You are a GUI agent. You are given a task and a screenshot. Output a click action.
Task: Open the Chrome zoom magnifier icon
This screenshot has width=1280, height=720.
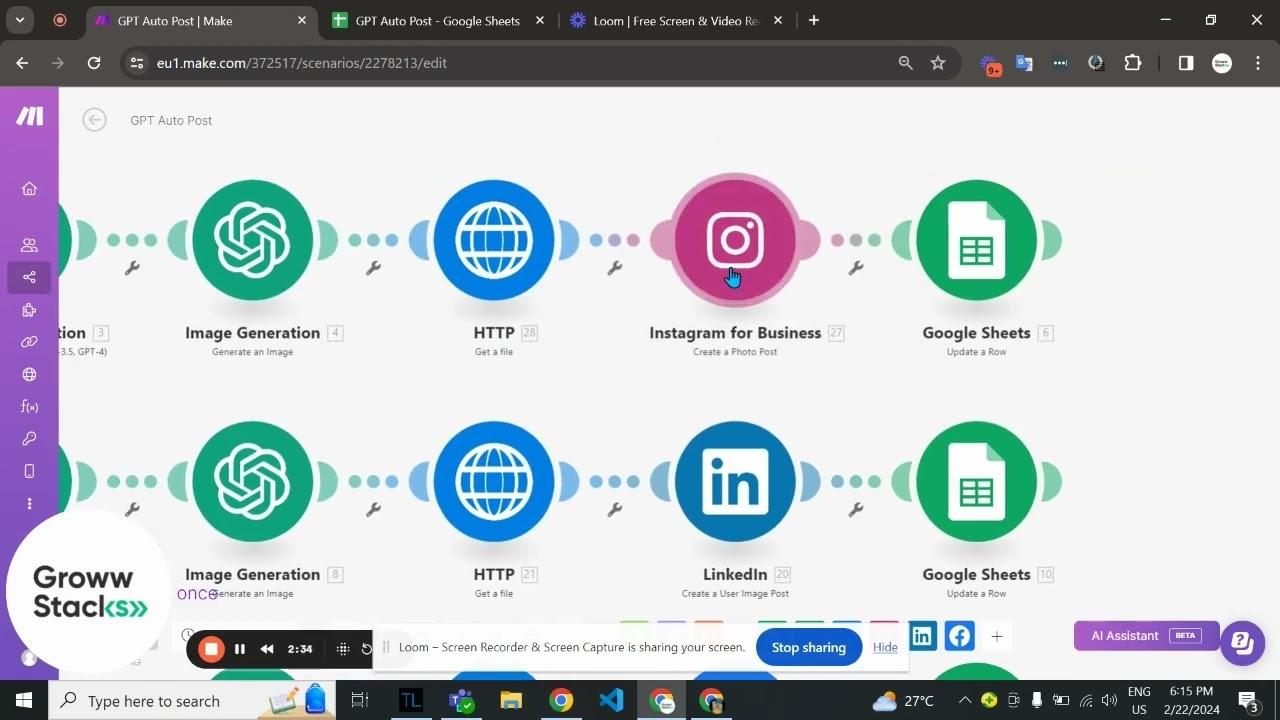pos(905,63)
